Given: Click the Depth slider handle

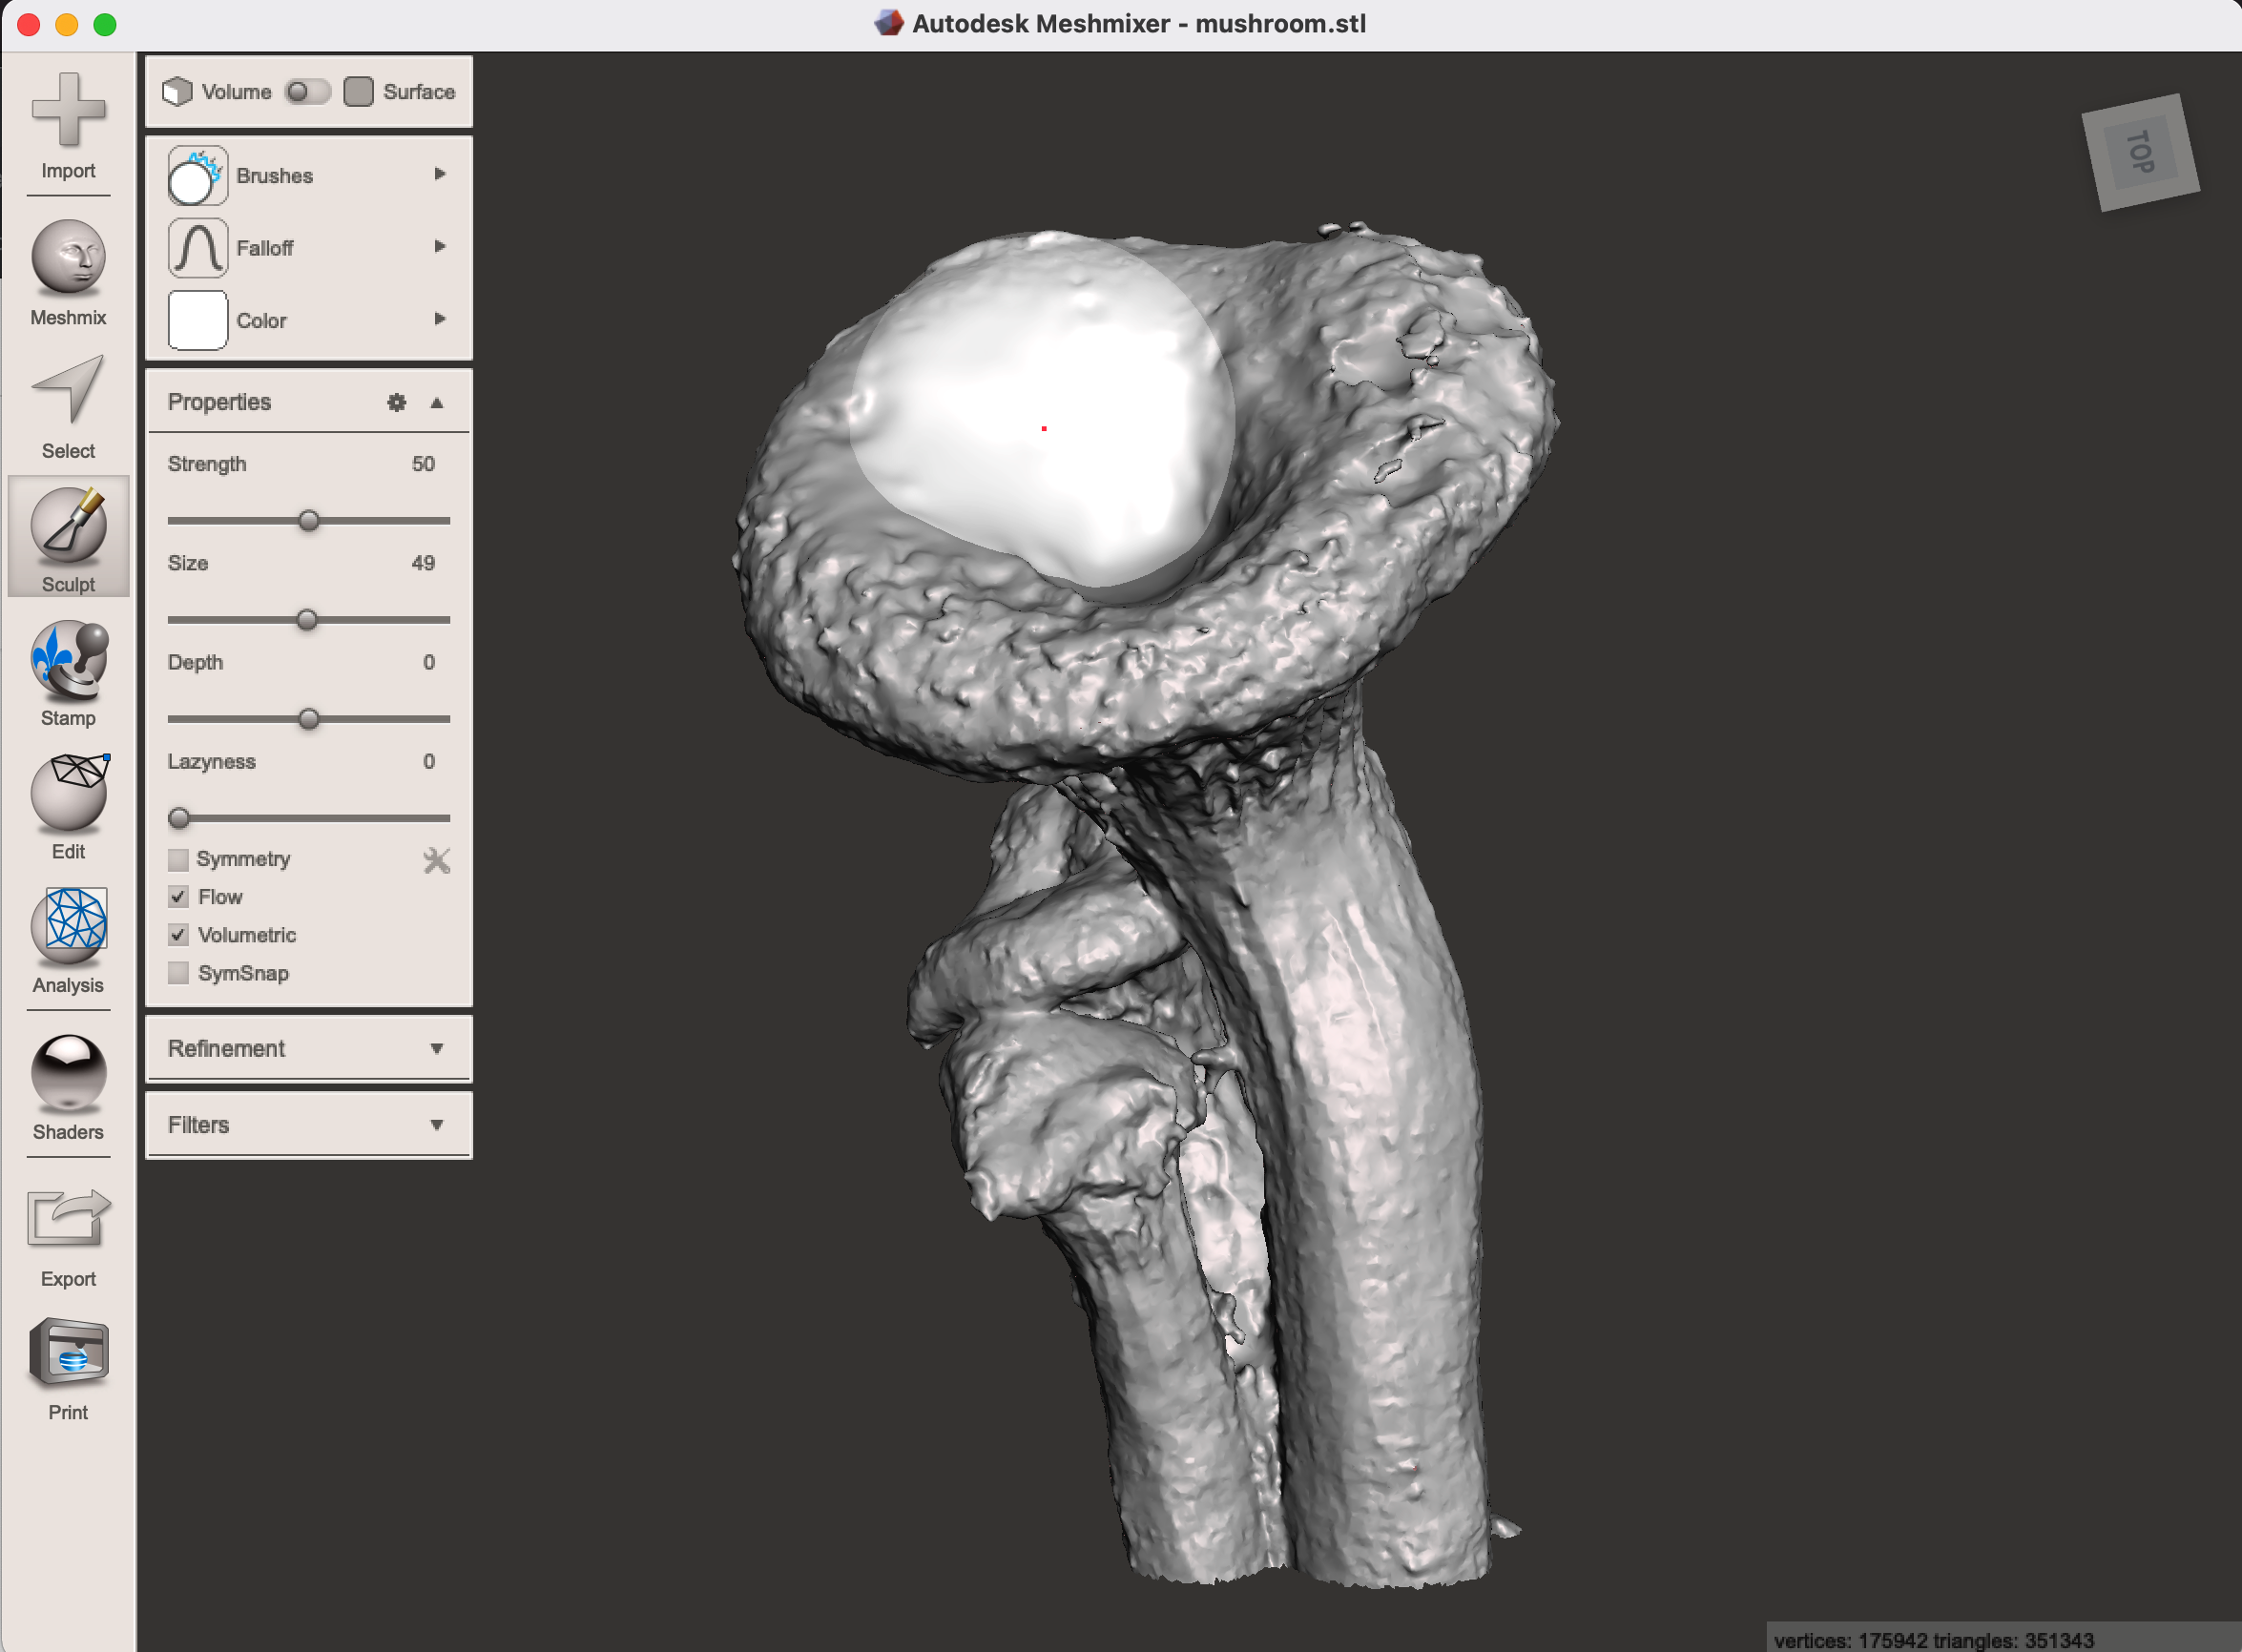Looking at the screenshot, I should coord(309,719).
